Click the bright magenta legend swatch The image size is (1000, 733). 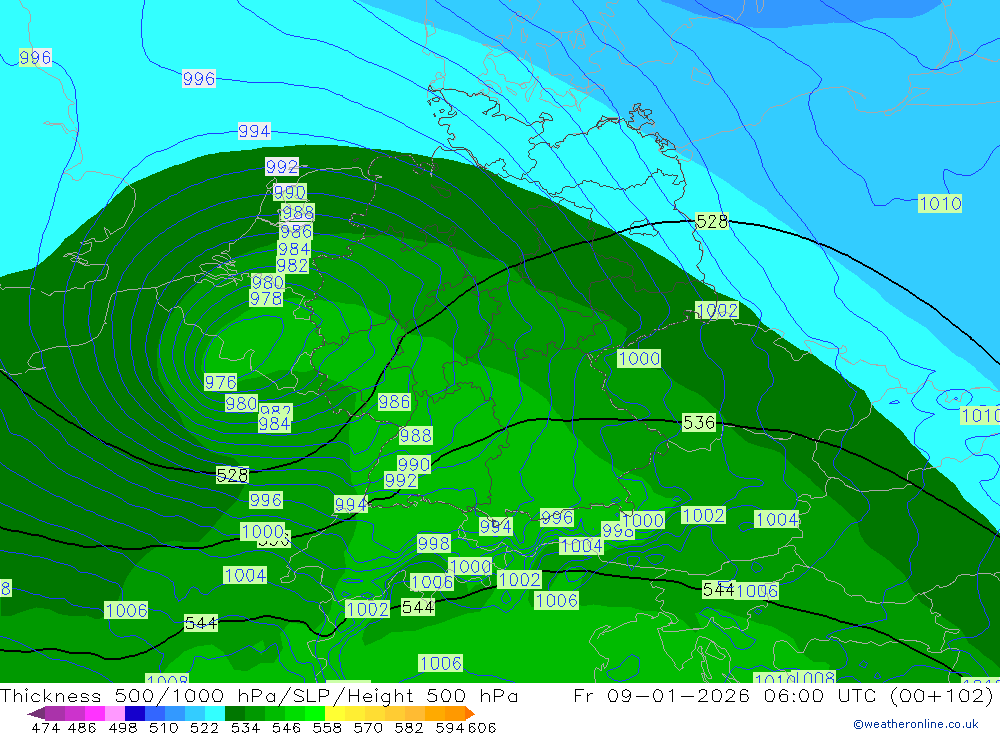(x=93, y=713)
